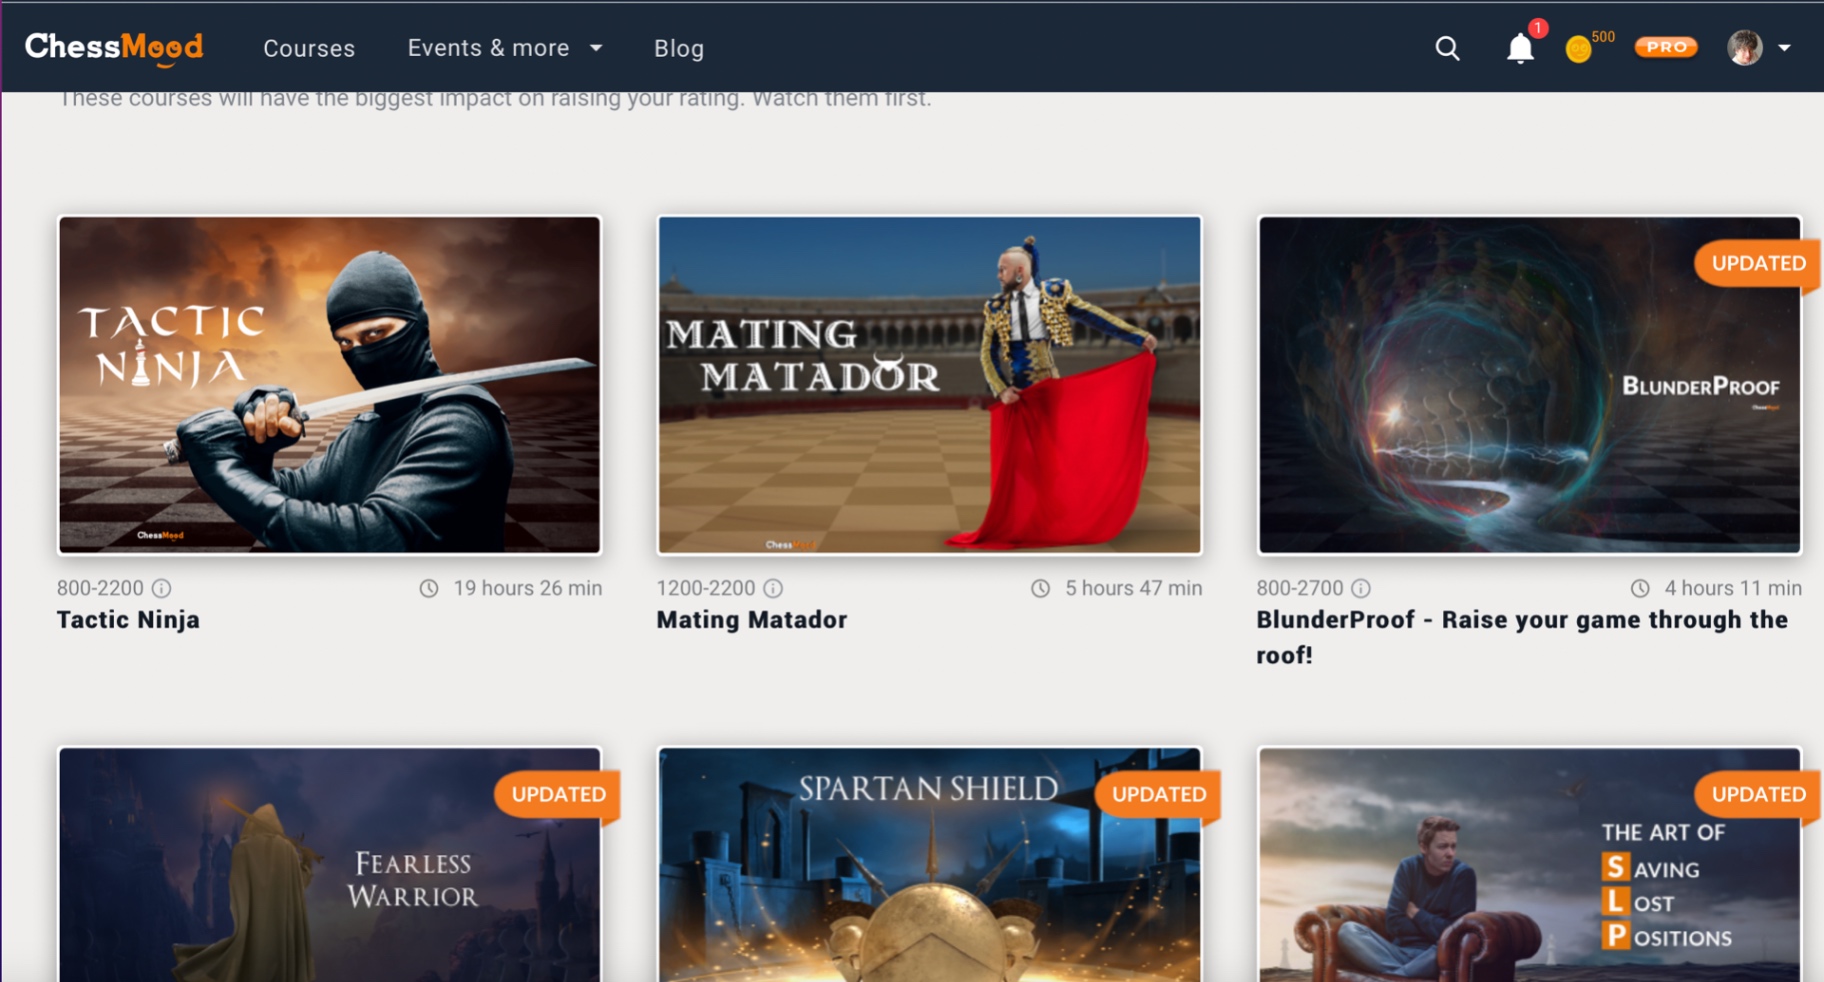This screenshot has height=982, width=1824.
Task: Open the notifications bell
Action: pyautogui.click(x=1520, y=48)
